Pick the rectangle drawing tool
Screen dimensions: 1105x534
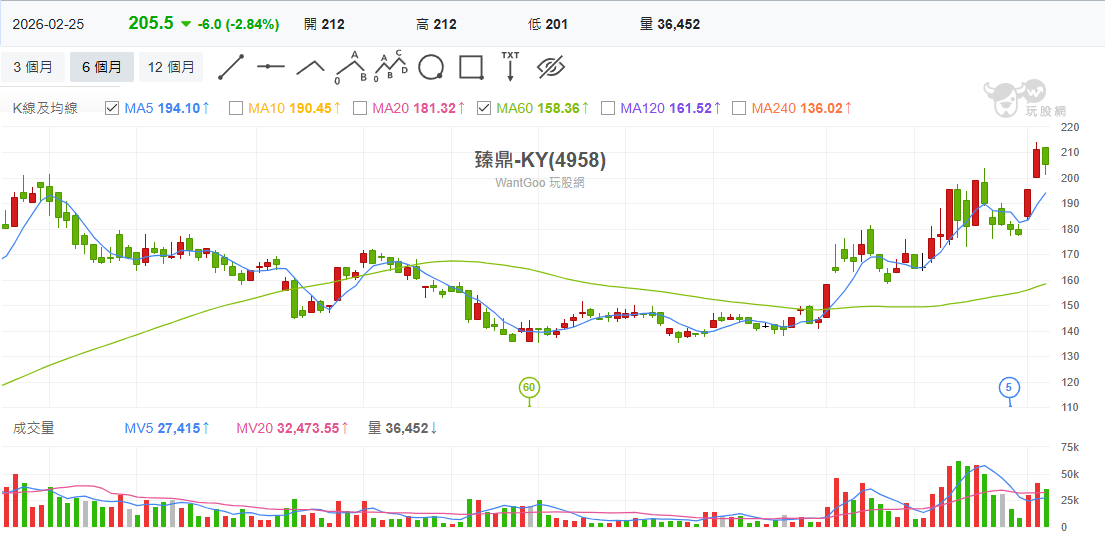point(471,67)
